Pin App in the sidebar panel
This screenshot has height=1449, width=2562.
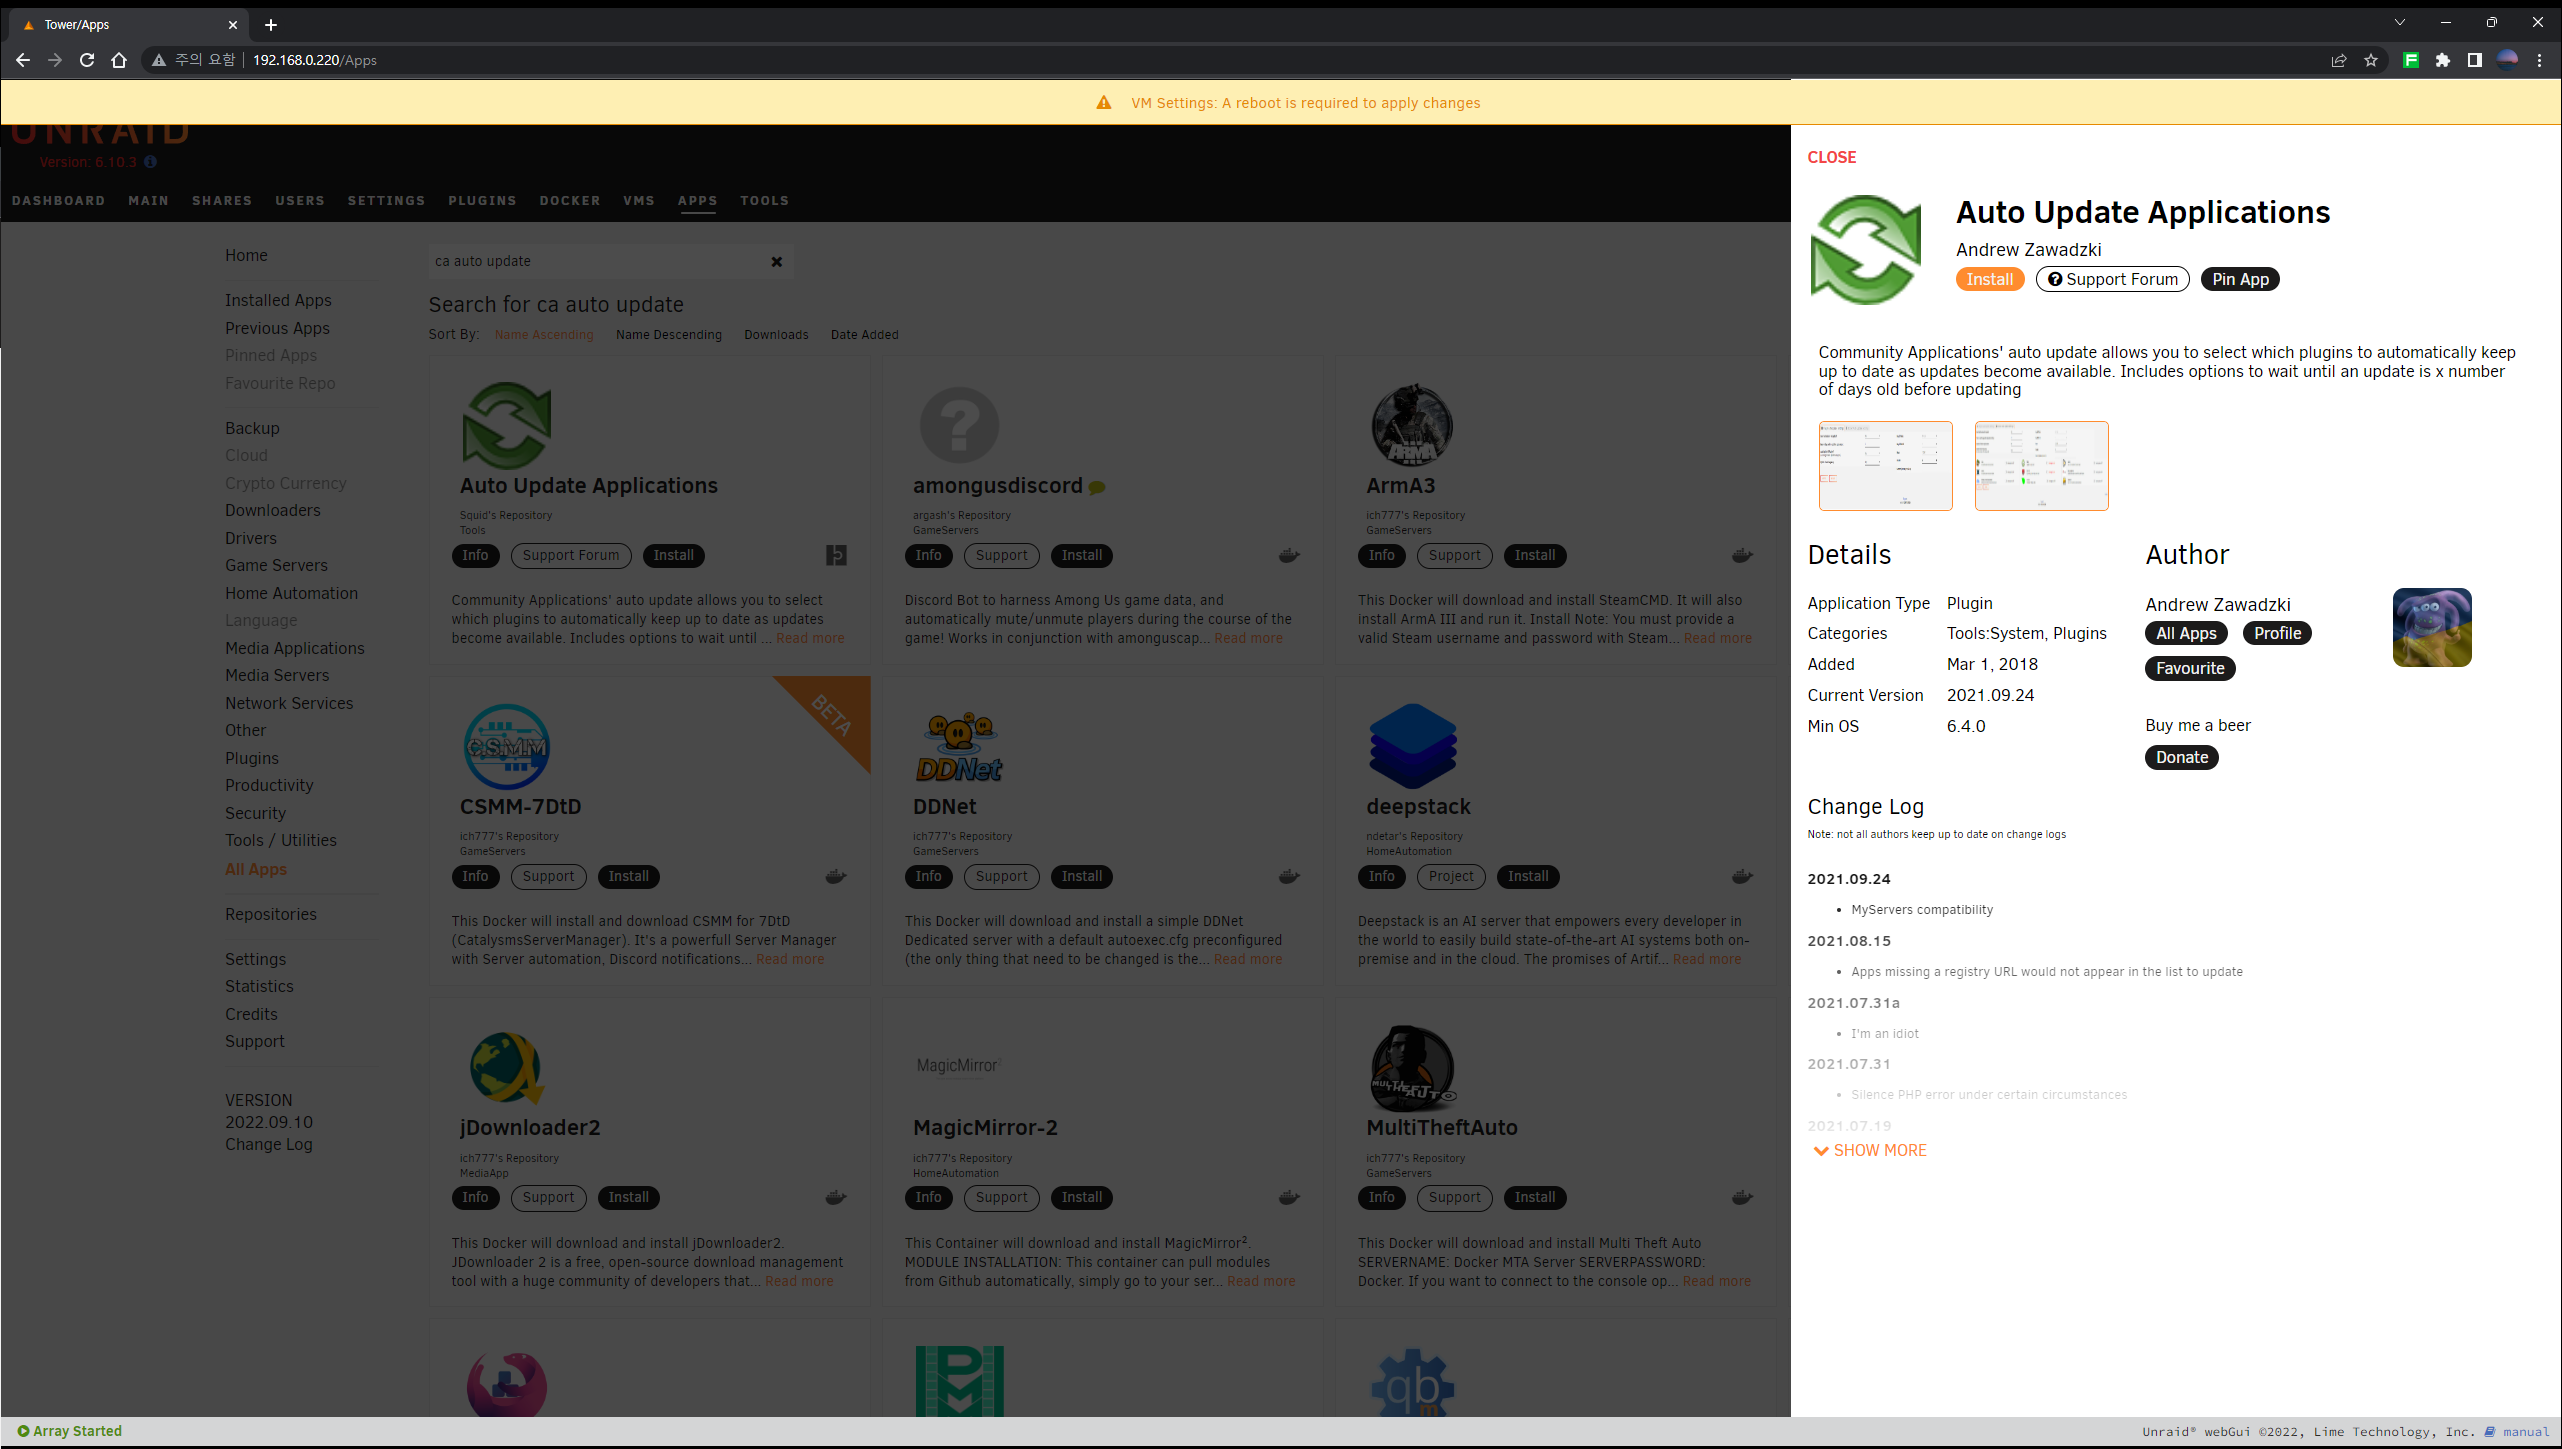coord(2240,279)
